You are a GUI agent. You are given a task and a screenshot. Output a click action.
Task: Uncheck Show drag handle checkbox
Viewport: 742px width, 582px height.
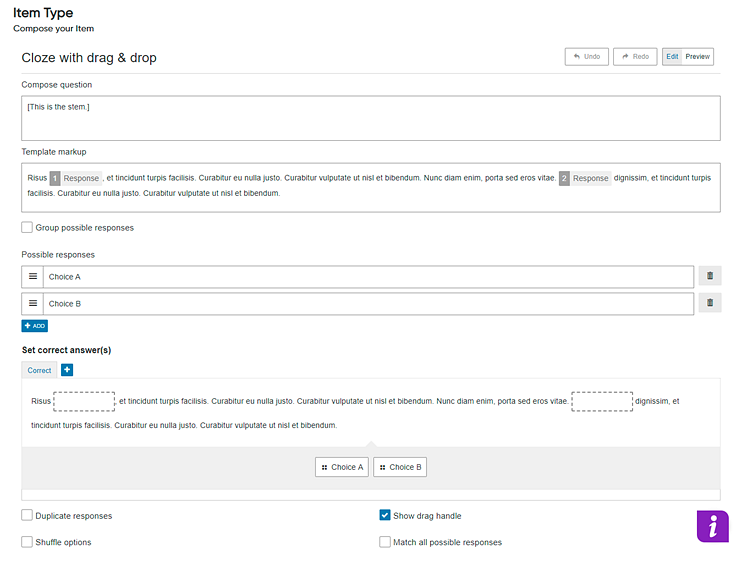pos(385,515)
